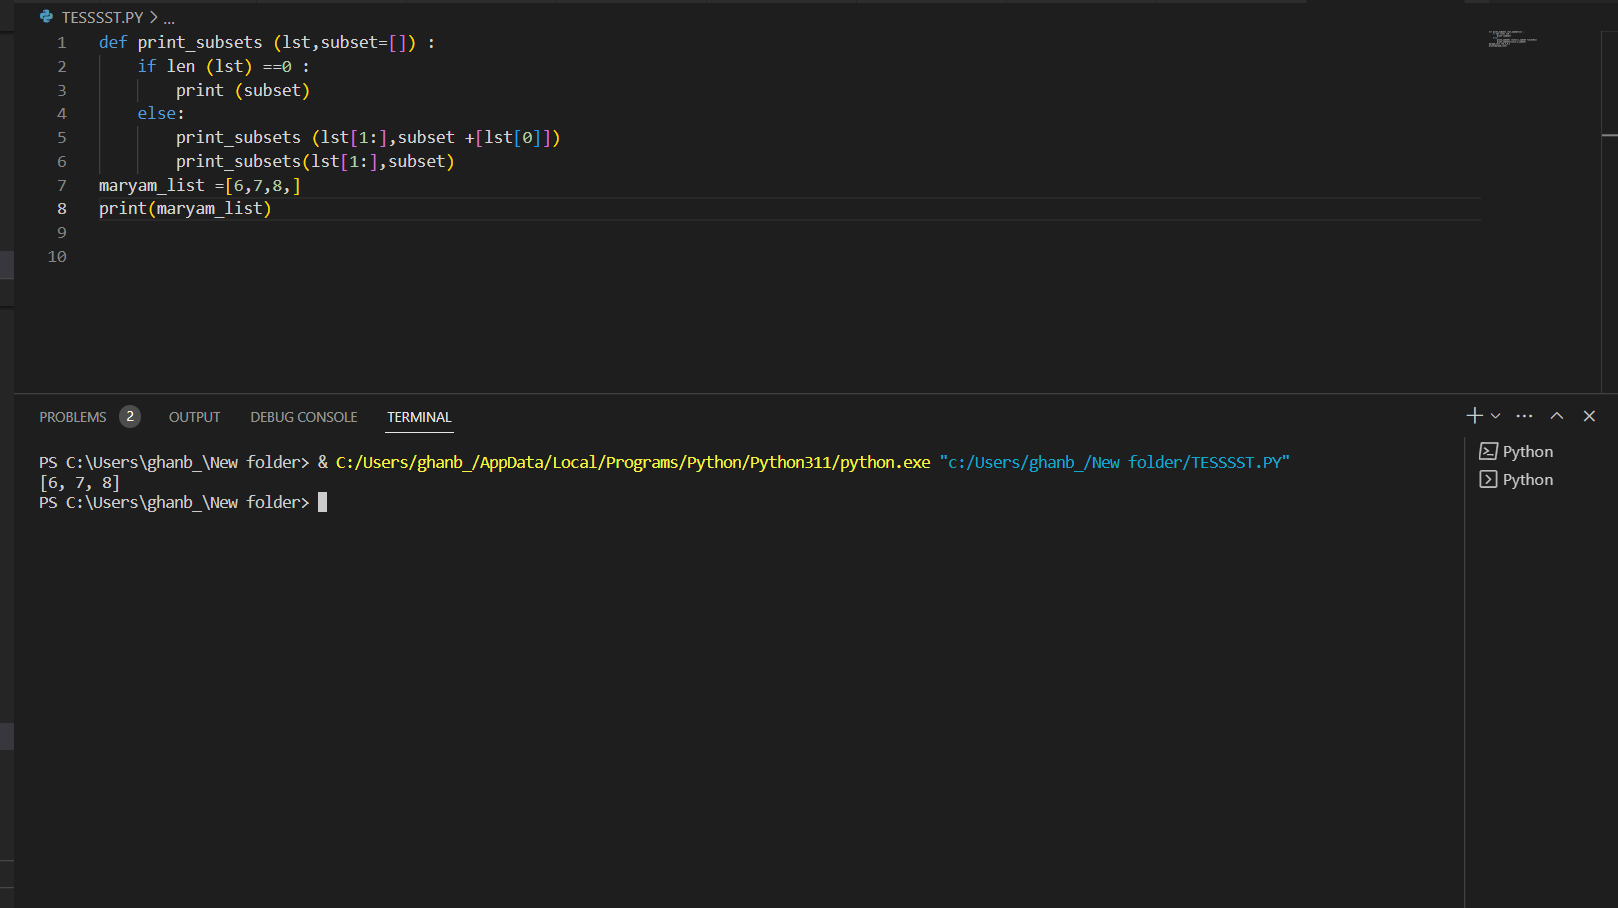Image resolution: width=1618 pixels, height=908 pixels.
Task: Click the python.exe path in terminal
Action: 633,462
